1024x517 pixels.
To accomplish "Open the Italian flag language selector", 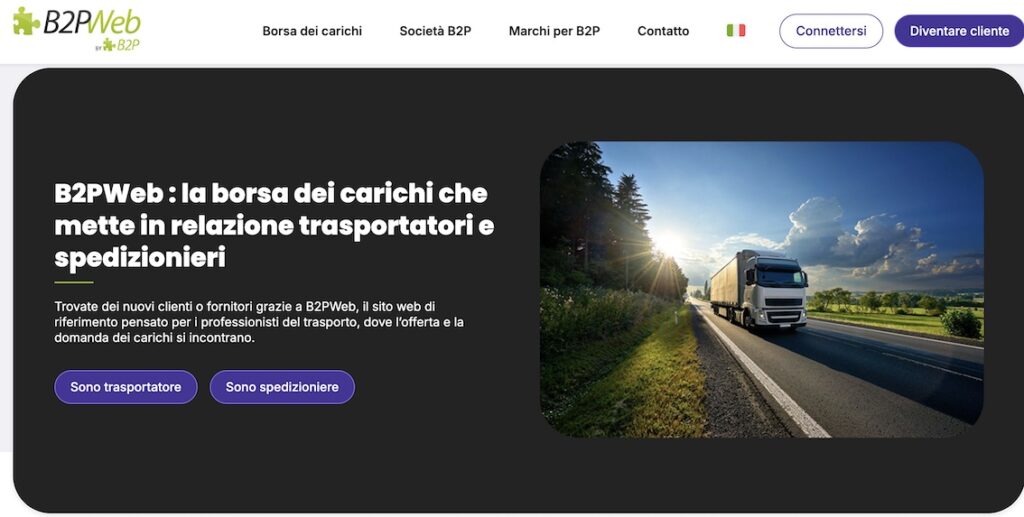I will pyautogui.click(x=736, y=31).
